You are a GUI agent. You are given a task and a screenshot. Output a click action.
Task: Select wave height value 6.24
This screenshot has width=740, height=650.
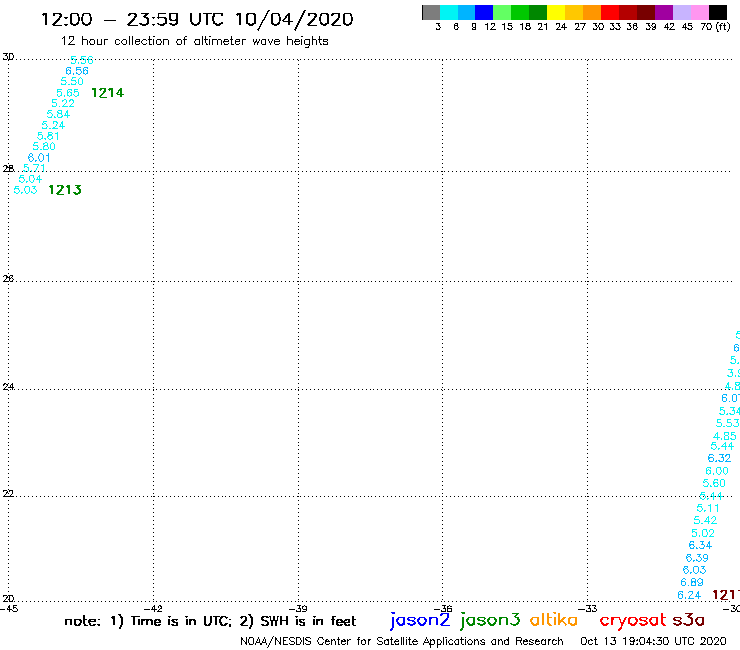coord(689,595)
